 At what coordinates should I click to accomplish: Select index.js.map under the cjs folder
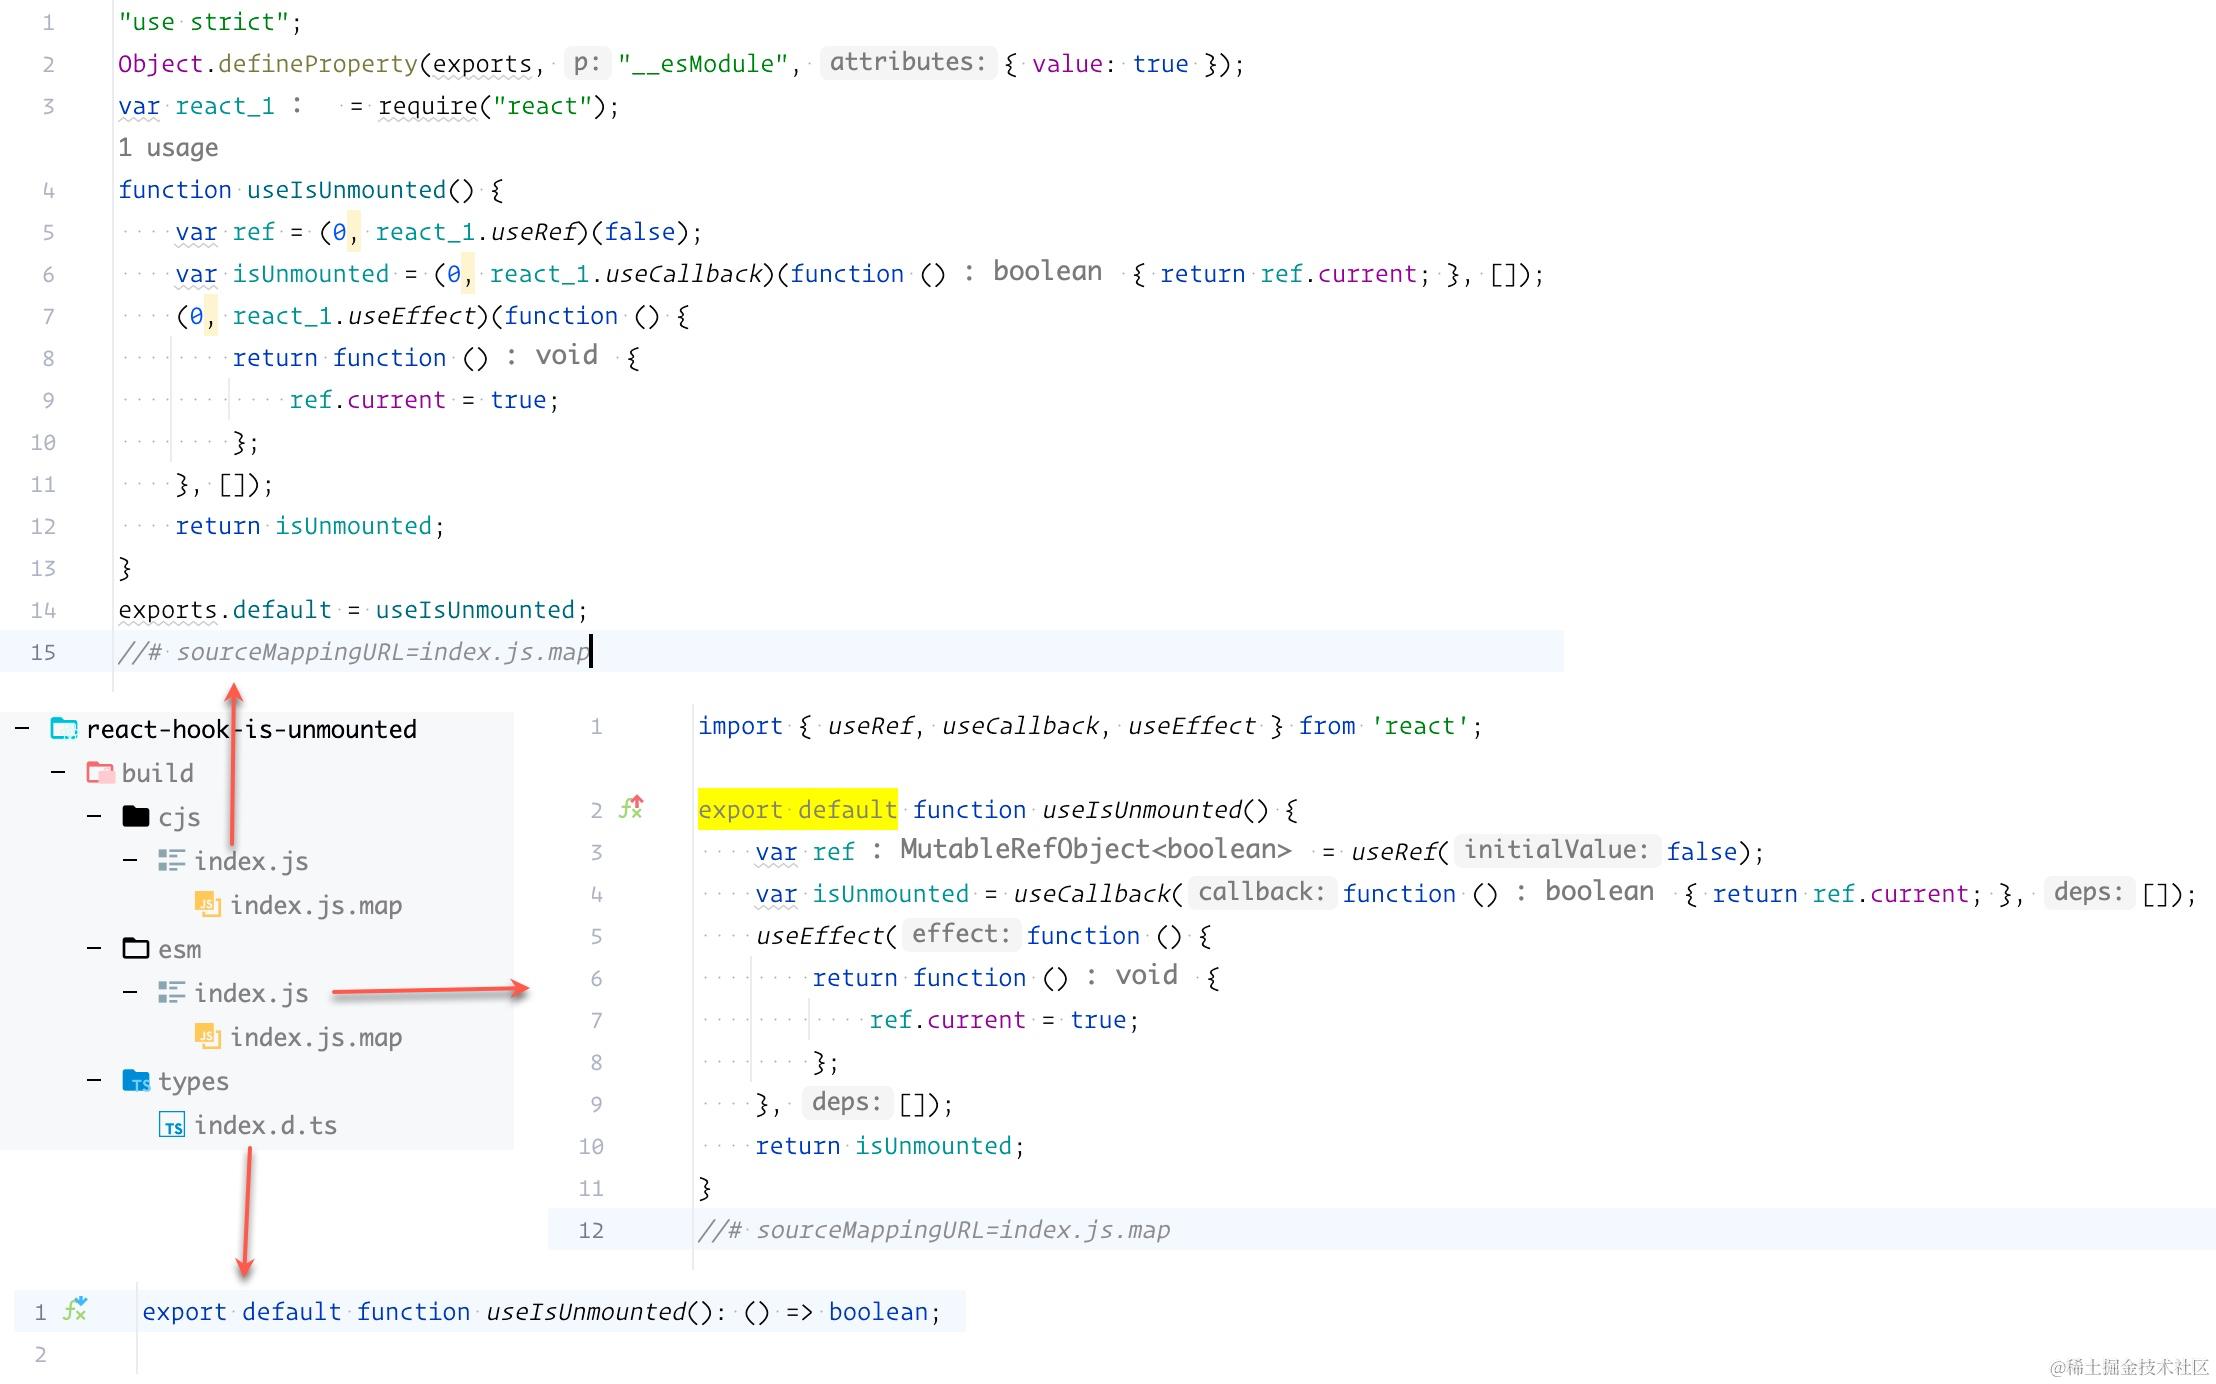click(316, 905)
